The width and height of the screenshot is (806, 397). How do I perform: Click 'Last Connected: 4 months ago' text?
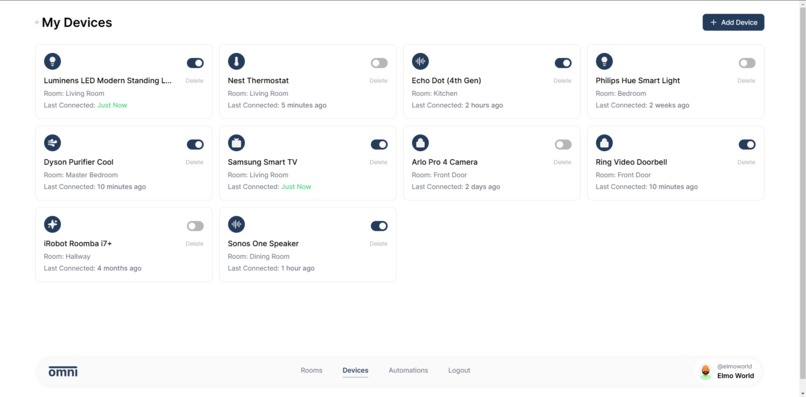[x=93, y=268]
